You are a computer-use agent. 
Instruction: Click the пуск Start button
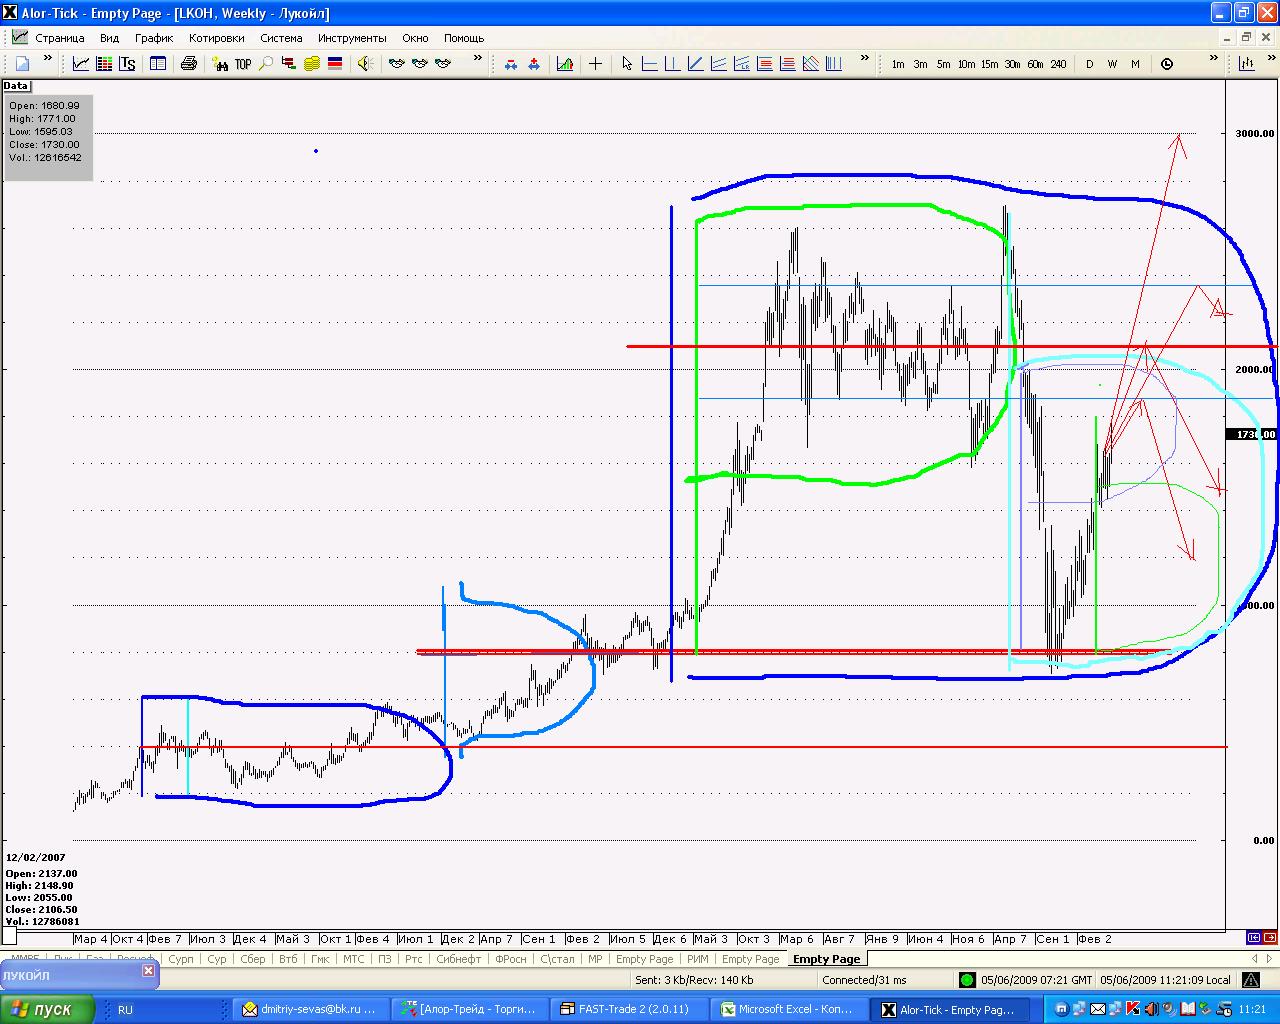point(48,1009)
